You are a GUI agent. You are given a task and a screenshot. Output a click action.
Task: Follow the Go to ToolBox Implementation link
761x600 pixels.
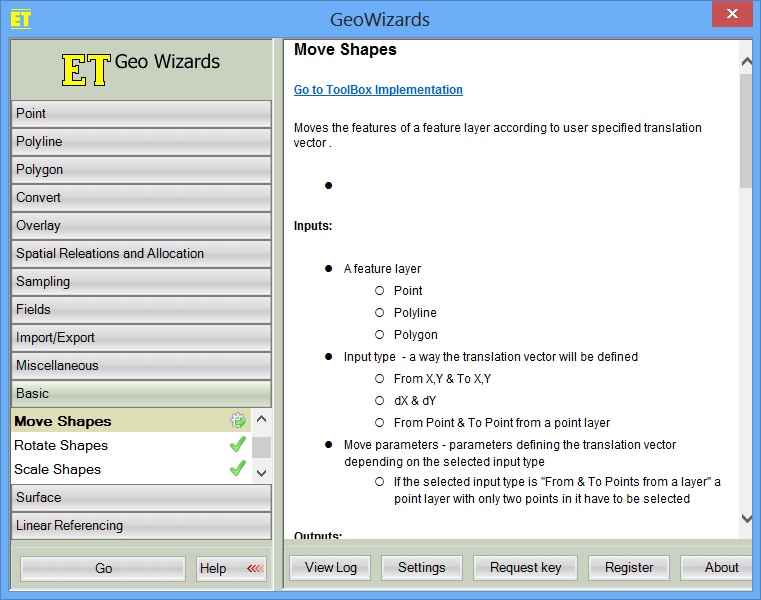point(378,90)
